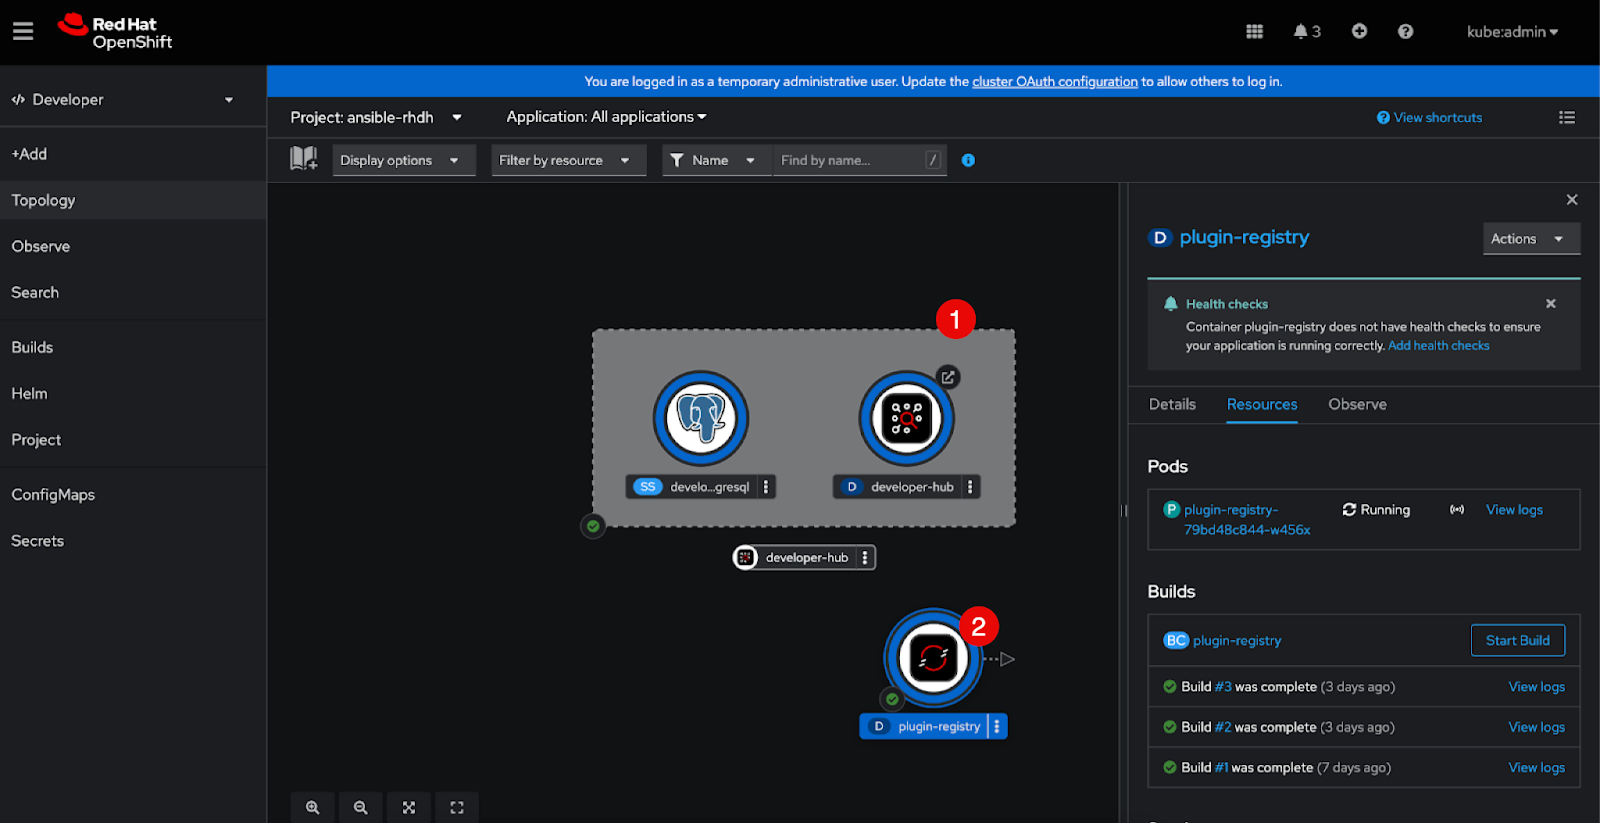
Task: Open kebab menu for plugin-registry label
Action: 997,727
